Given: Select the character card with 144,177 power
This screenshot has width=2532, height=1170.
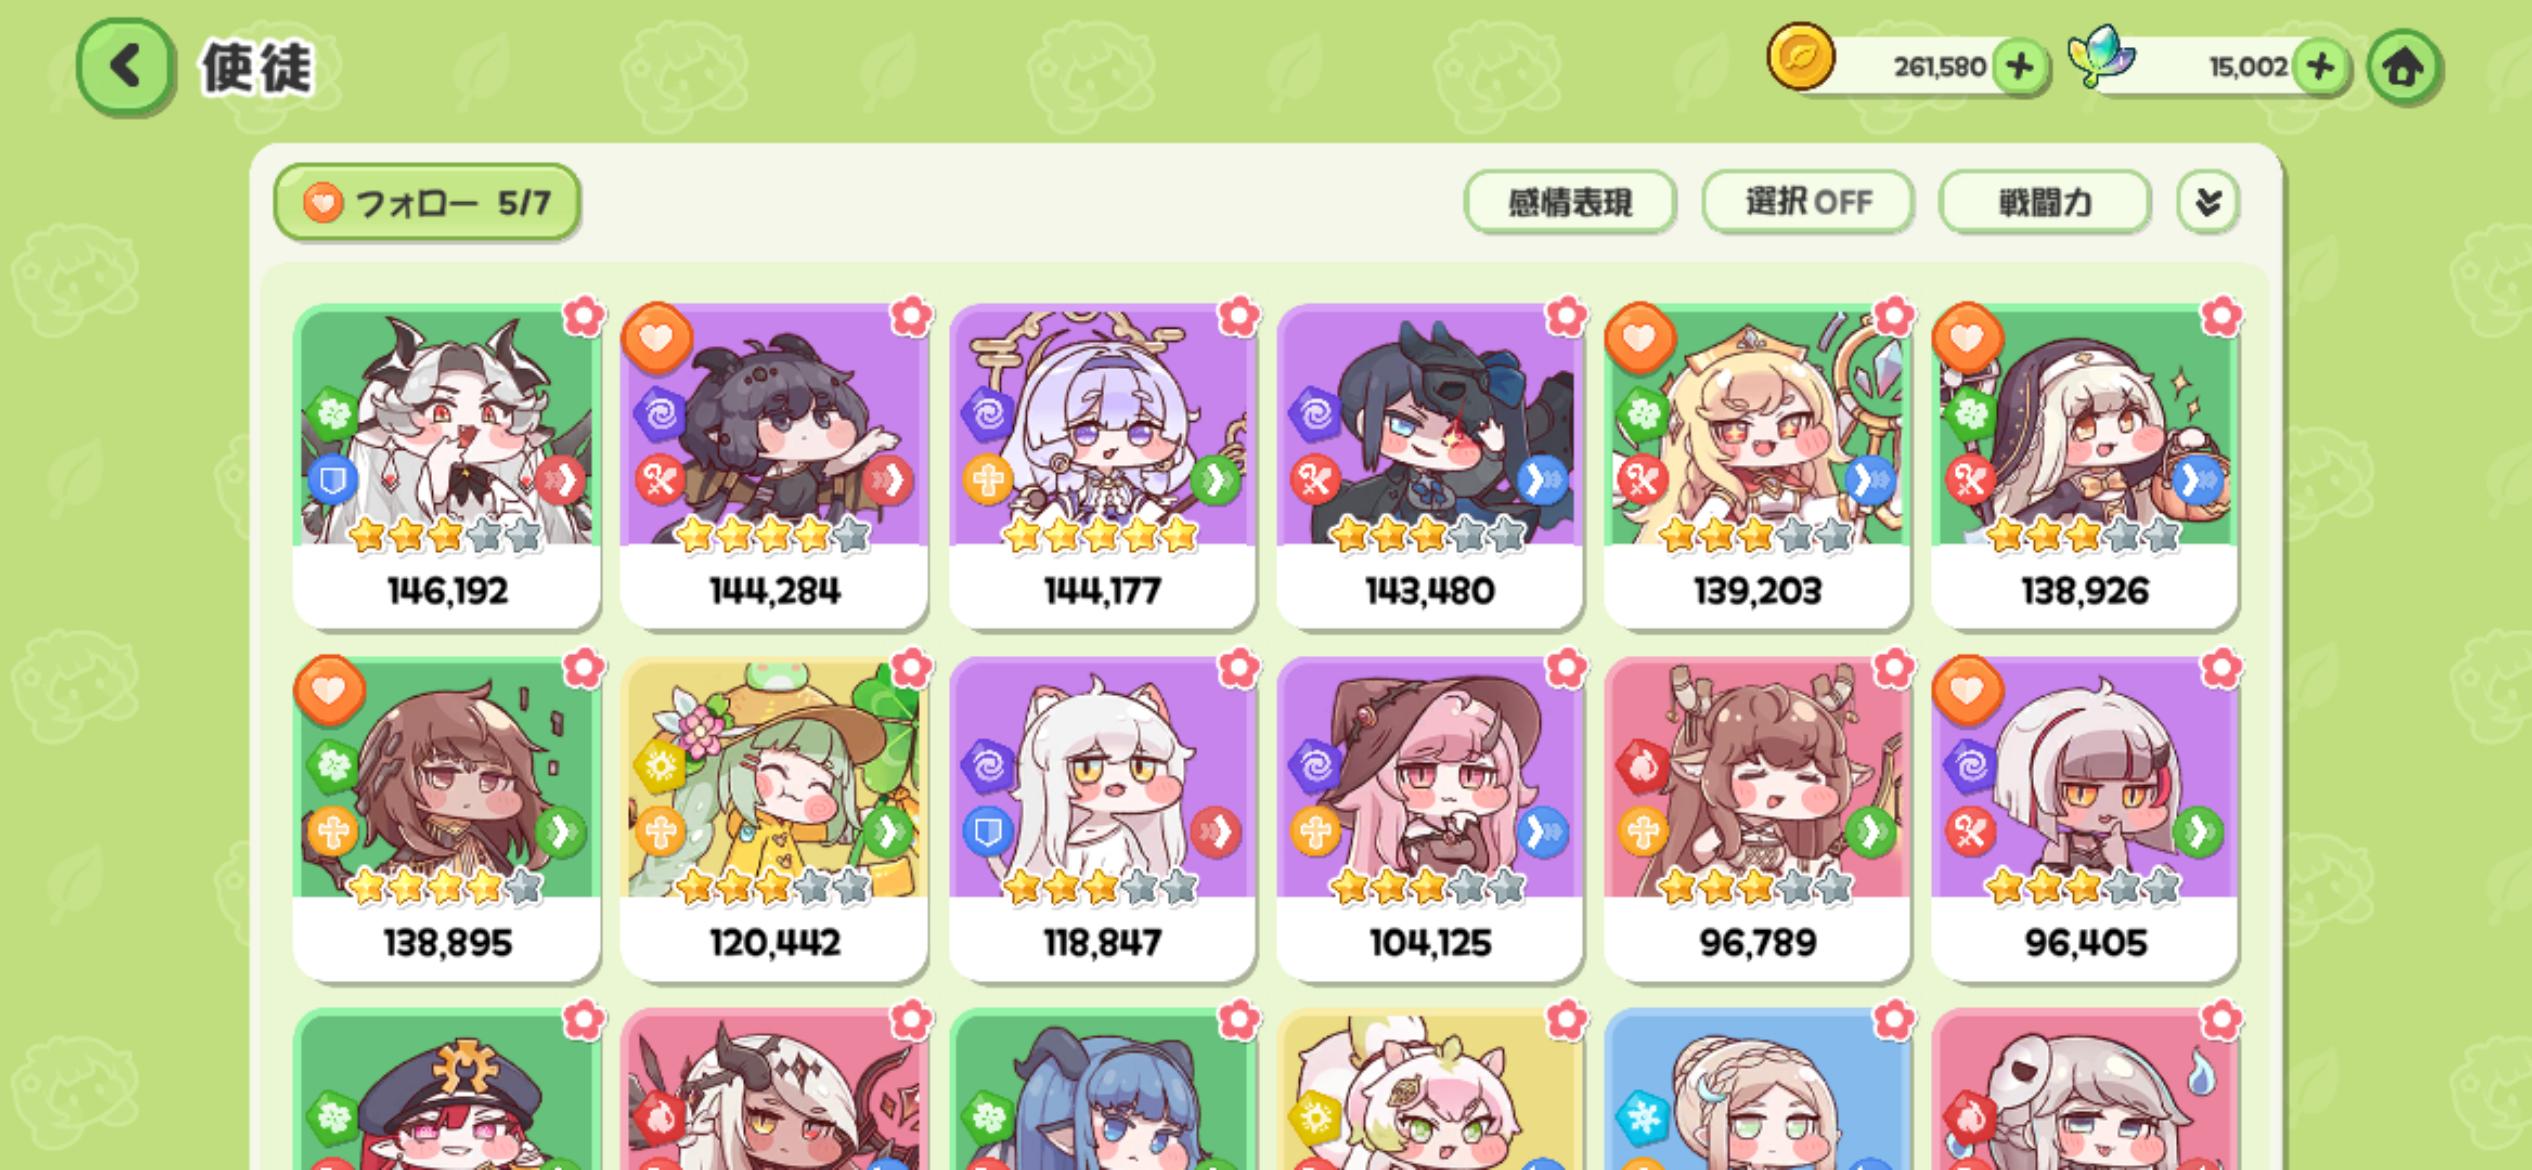Looking at the screenshot, I should tap(1102, 466).
